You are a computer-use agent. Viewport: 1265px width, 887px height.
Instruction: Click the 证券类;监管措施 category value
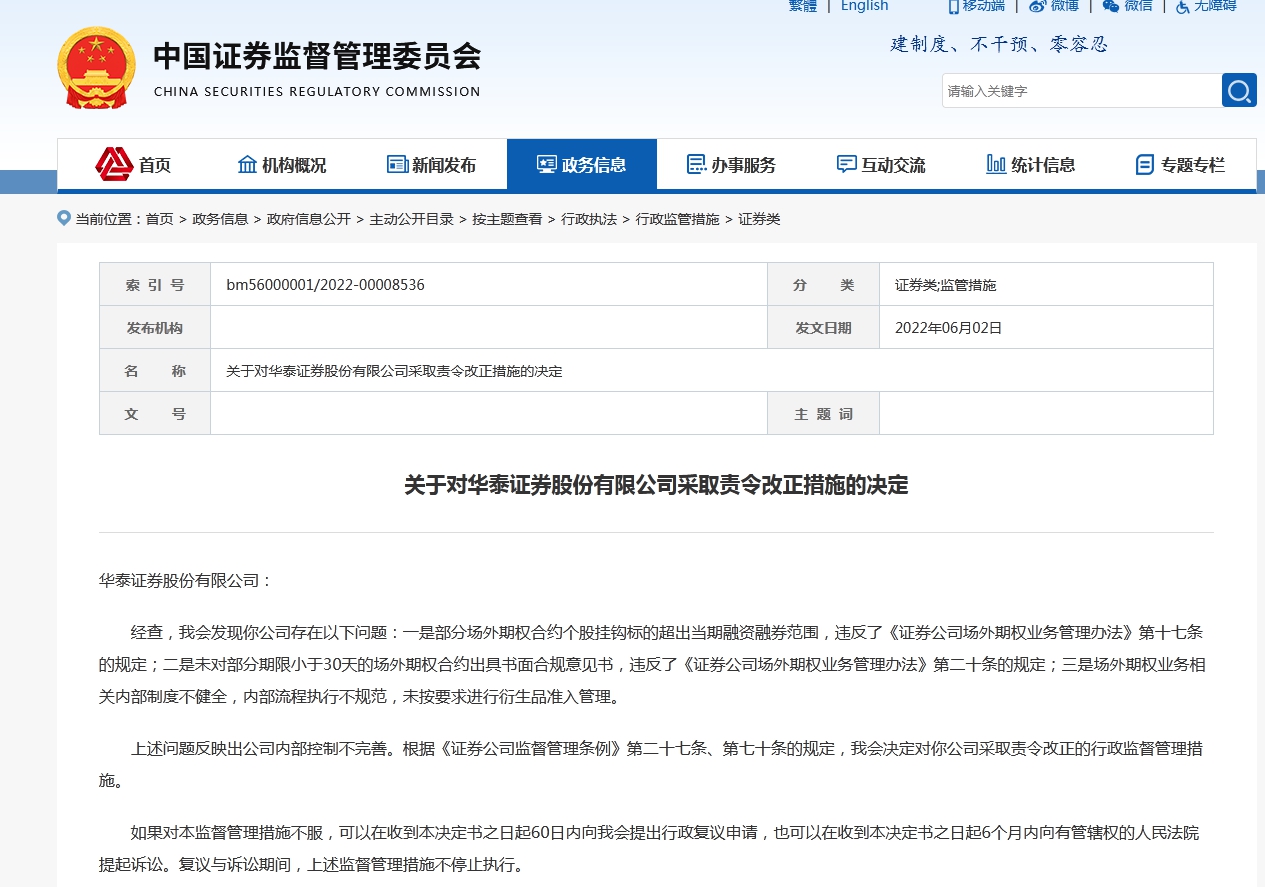tap(946, 285)
